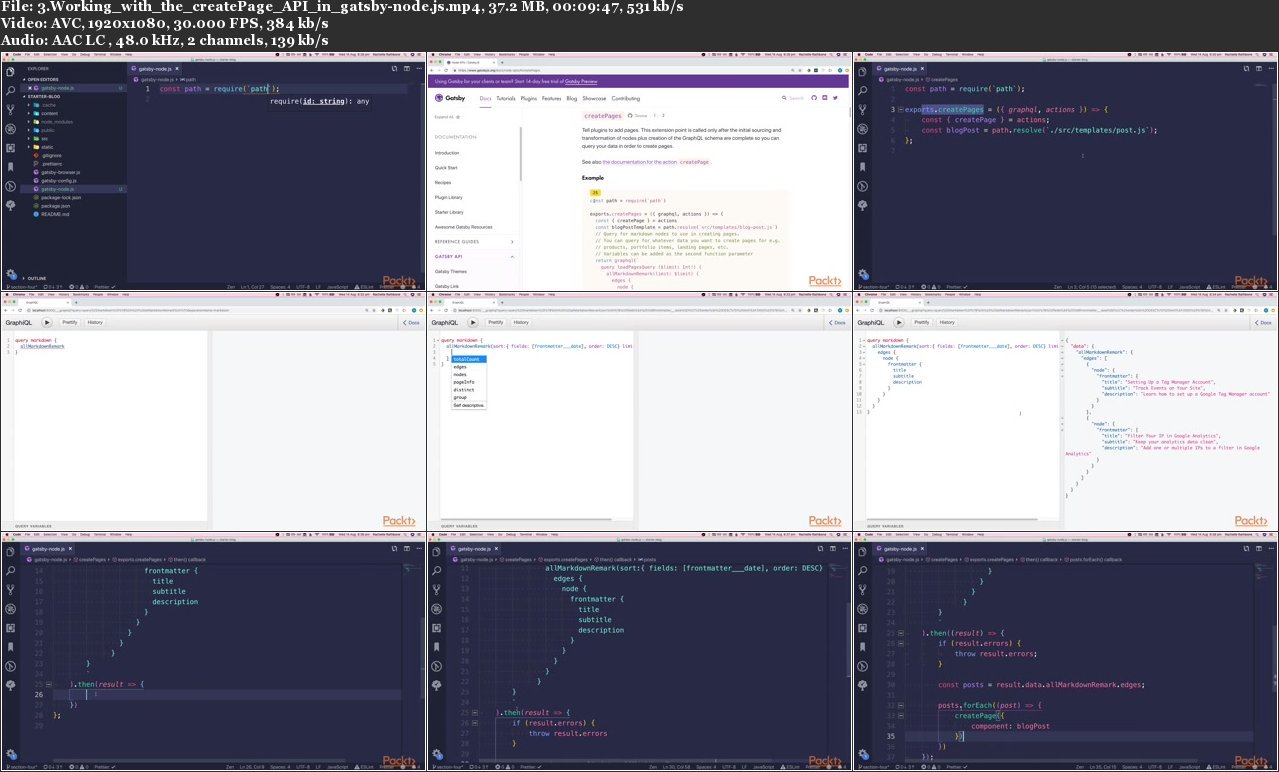Open Plugins nav item on Gatsby site
Screen dimensions: 1279x772
529,98
